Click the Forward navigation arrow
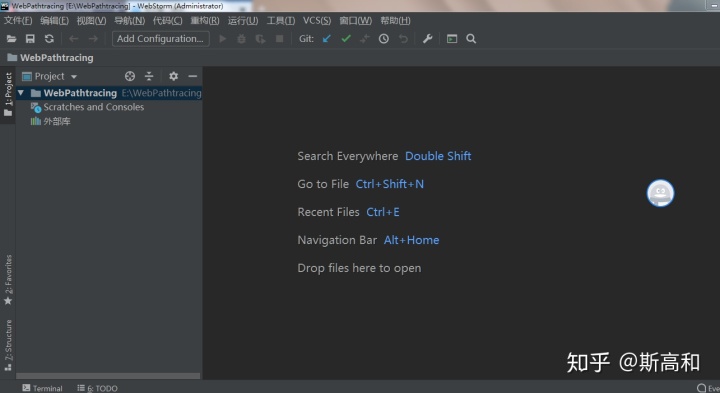The image size is (720, 393). (93, 39)
